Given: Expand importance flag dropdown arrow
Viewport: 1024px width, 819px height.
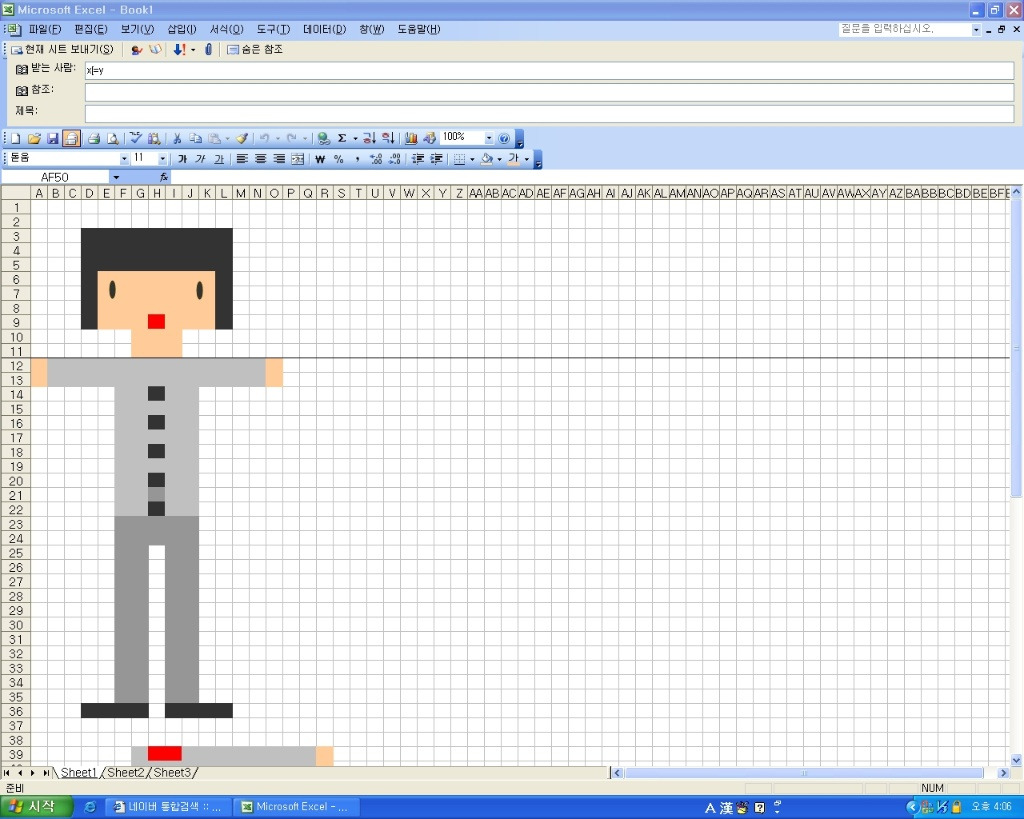Looking at the screenshot, I should (x=193, y=50).
